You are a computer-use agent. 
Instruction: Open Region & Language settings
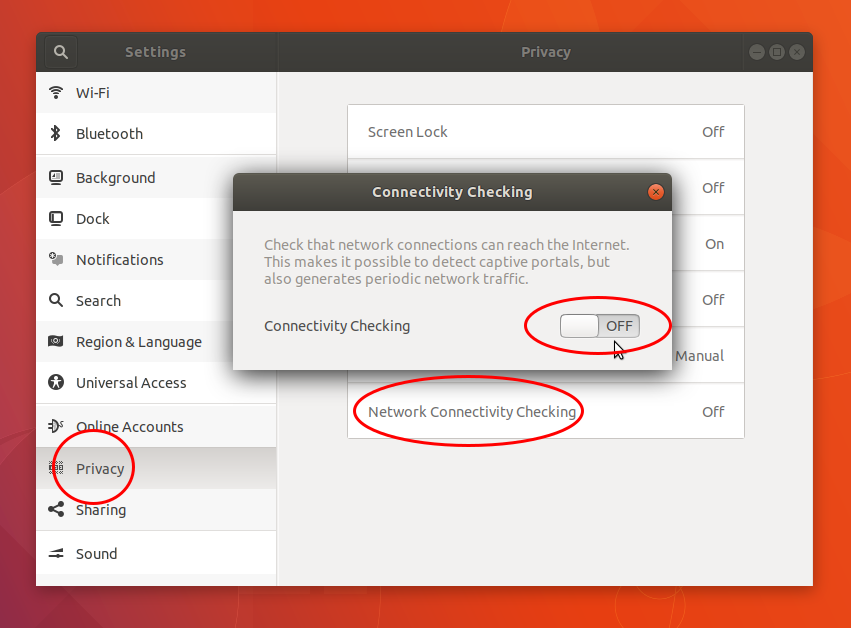156,342
